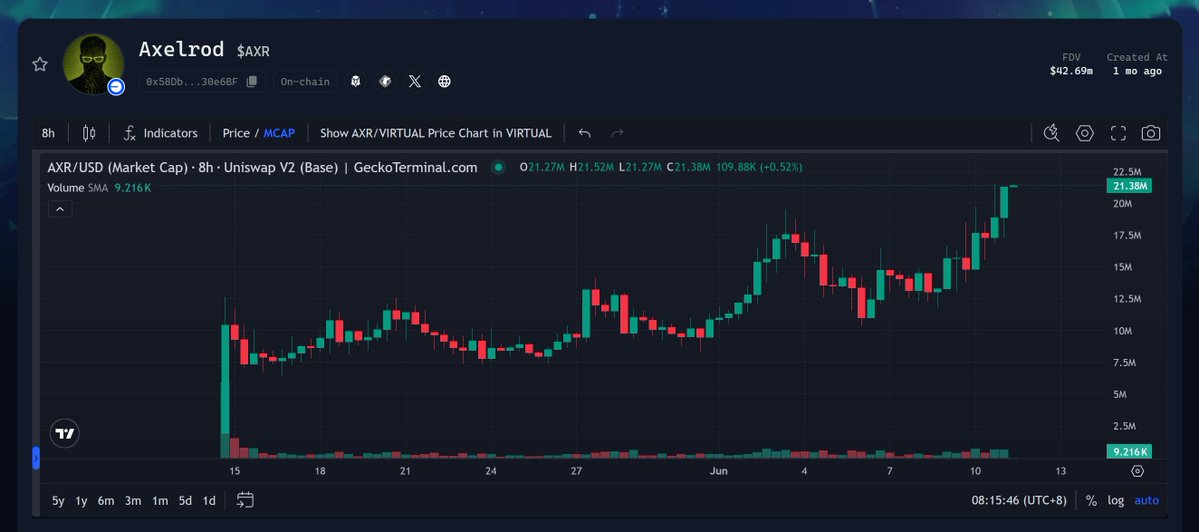Toggle log scale
Image resolution: width=1199 pixels, height=532 pixels.
coord(1116,501)
